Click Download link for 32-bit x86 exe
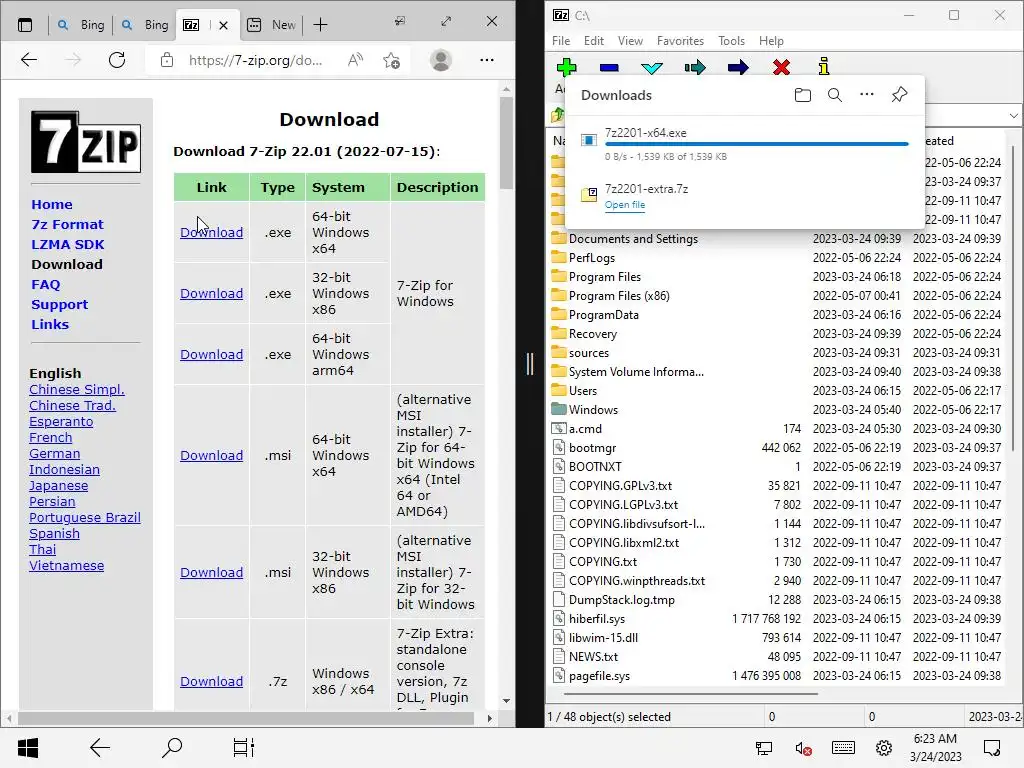This screenshot has height=768, width=1024. [x=212, y=294]
